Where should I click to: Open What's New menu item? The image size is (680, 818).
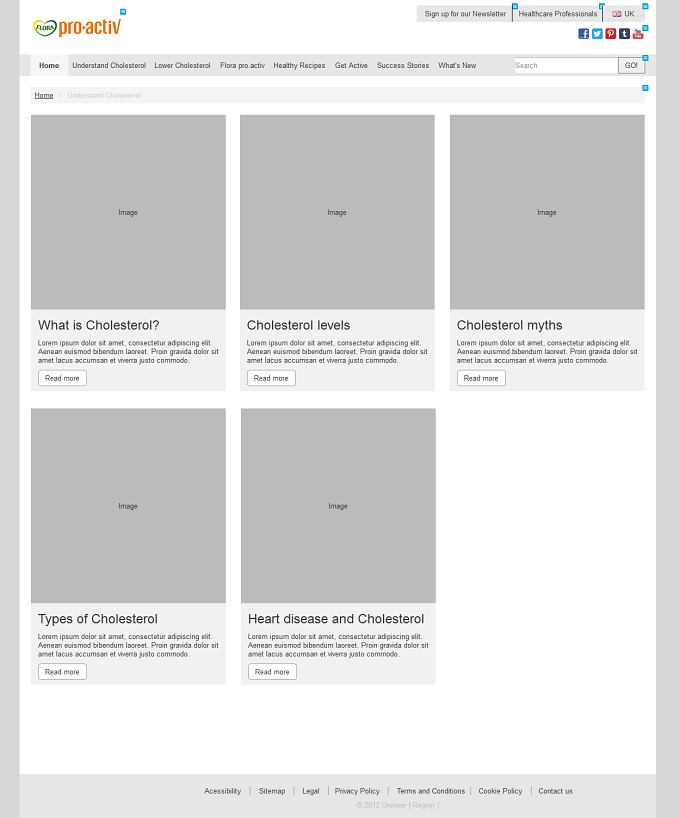[457, 65]
